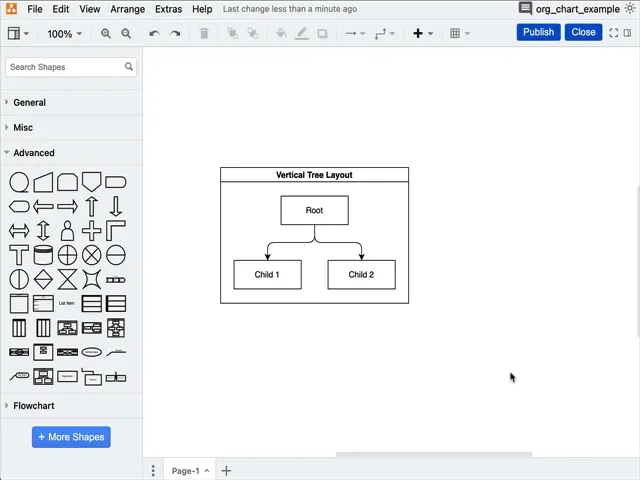Click the Zoom In magnifier icon

coord(106,33)
